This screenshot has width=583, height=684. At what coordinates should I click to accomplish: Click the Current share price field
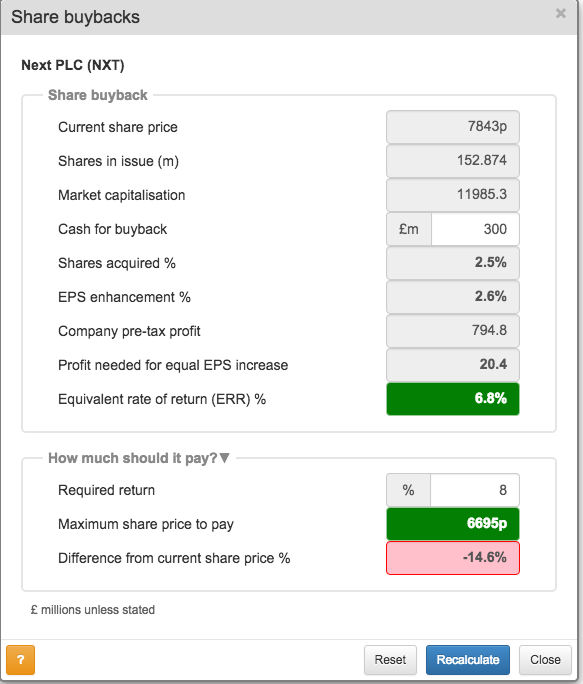(x=453, y=127)
